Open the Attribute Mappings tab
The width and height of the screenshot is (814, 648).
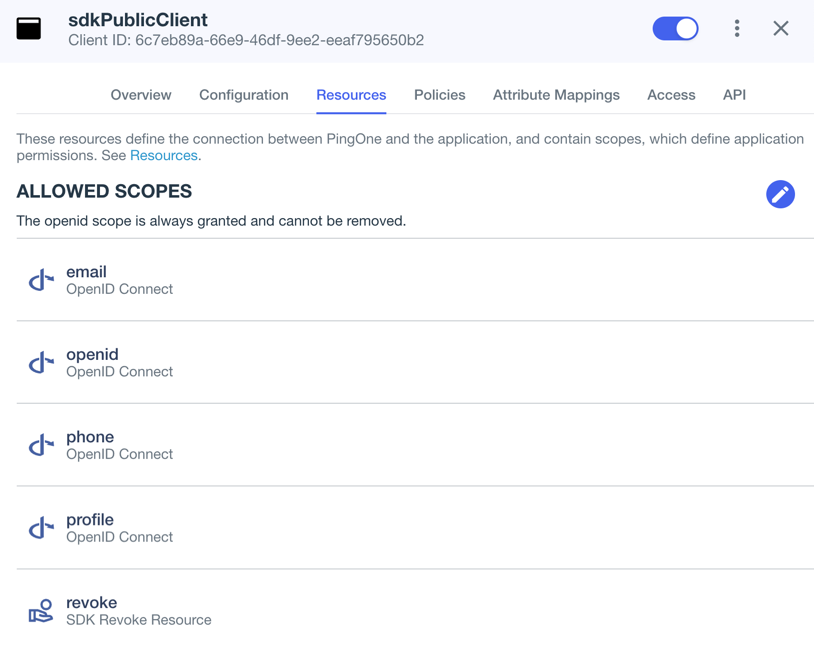point(556,95)
